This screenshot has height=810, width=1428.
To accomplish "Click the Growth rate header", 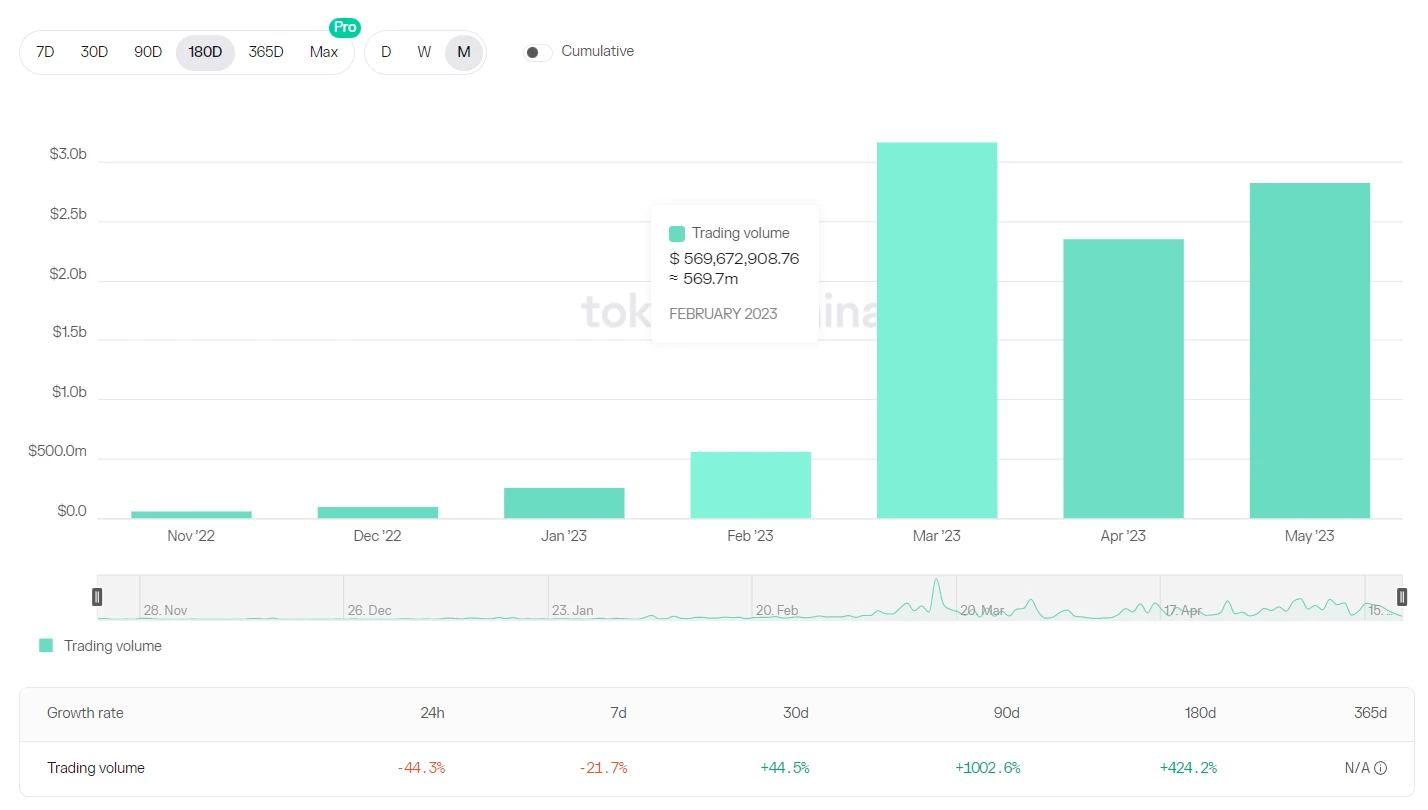I will click(85, 713).
